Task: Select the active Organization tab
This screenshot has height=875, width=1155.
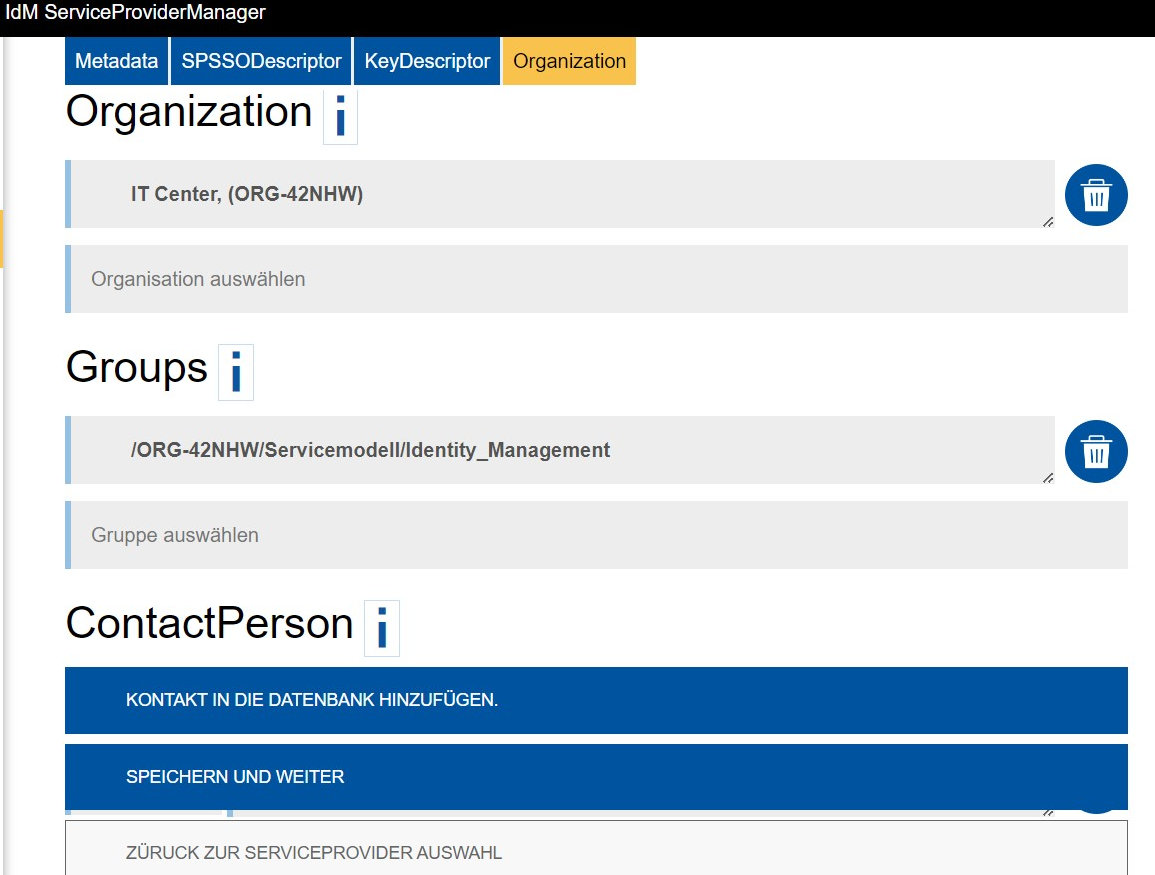Action: 569,60
